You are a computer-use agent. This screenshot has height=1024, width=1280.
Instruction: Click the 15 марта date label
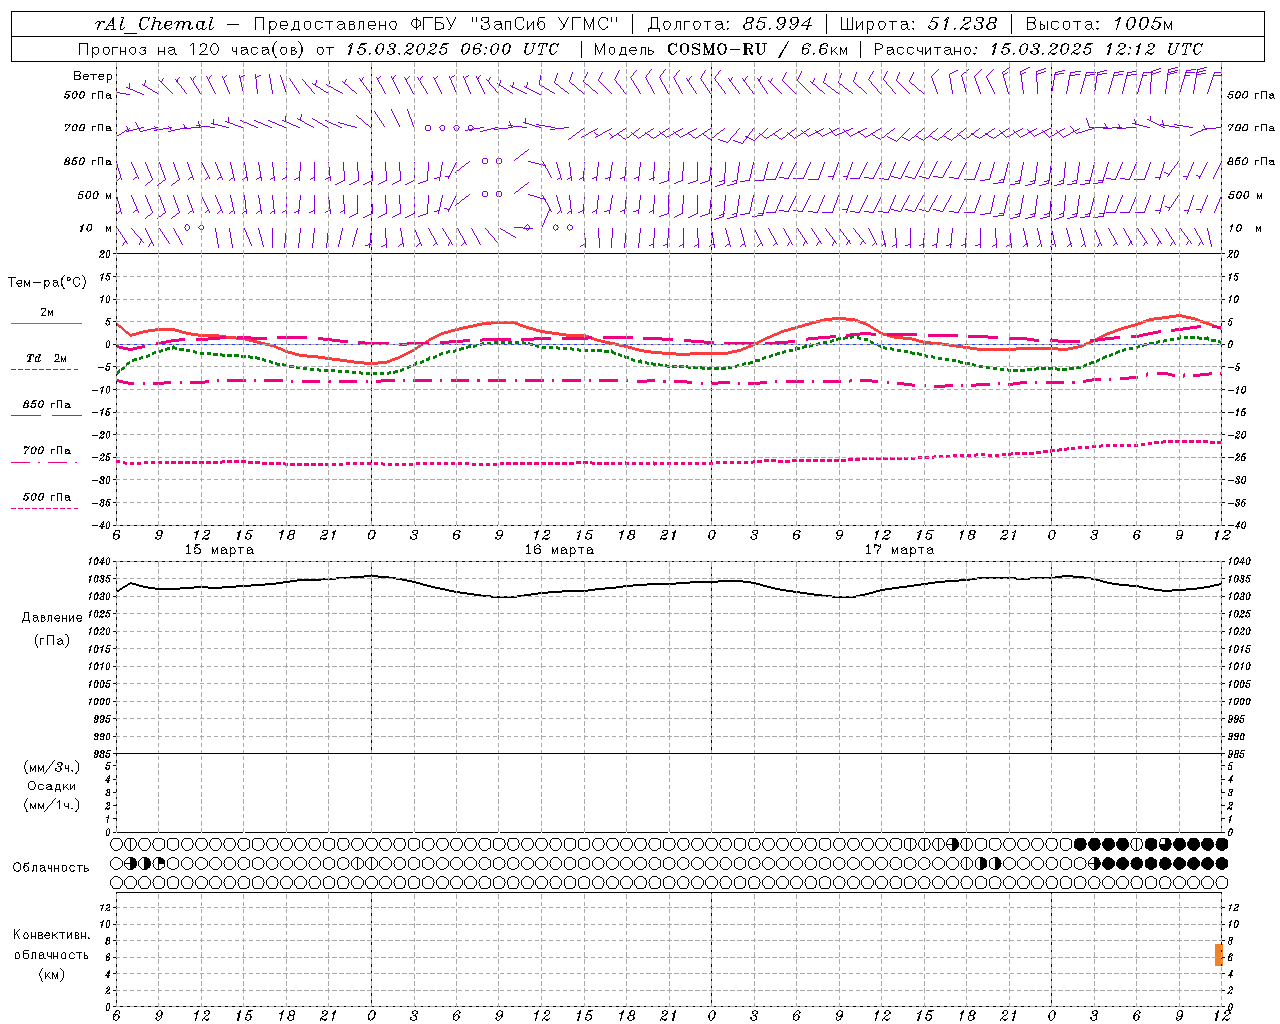click(x=220, y=550)
